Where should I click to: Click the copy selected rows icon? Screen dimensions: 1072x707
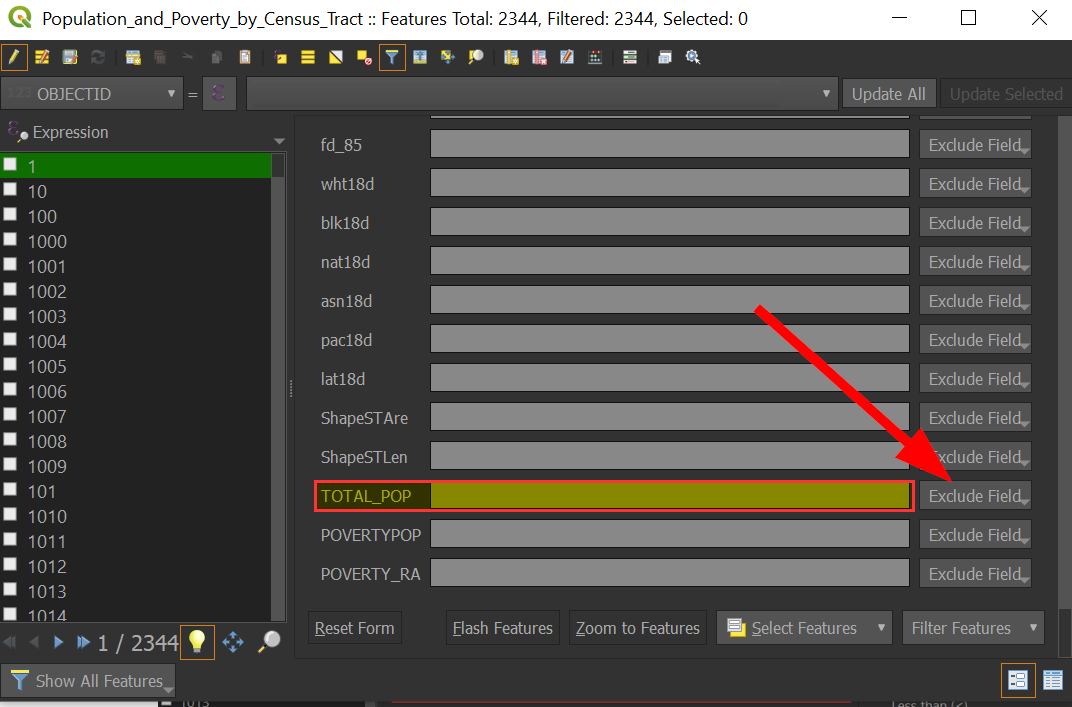(x=217, y=57)
